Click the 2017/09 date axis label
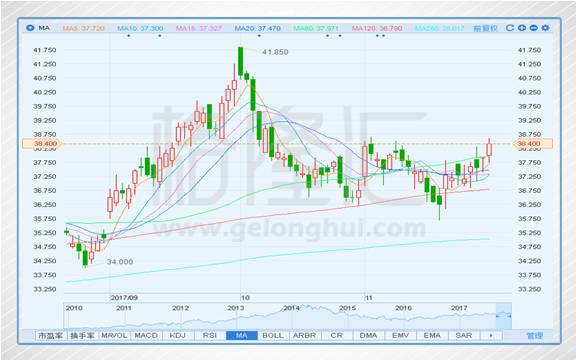The width and height of the screenshot is (576, 360). click(124, 298)
